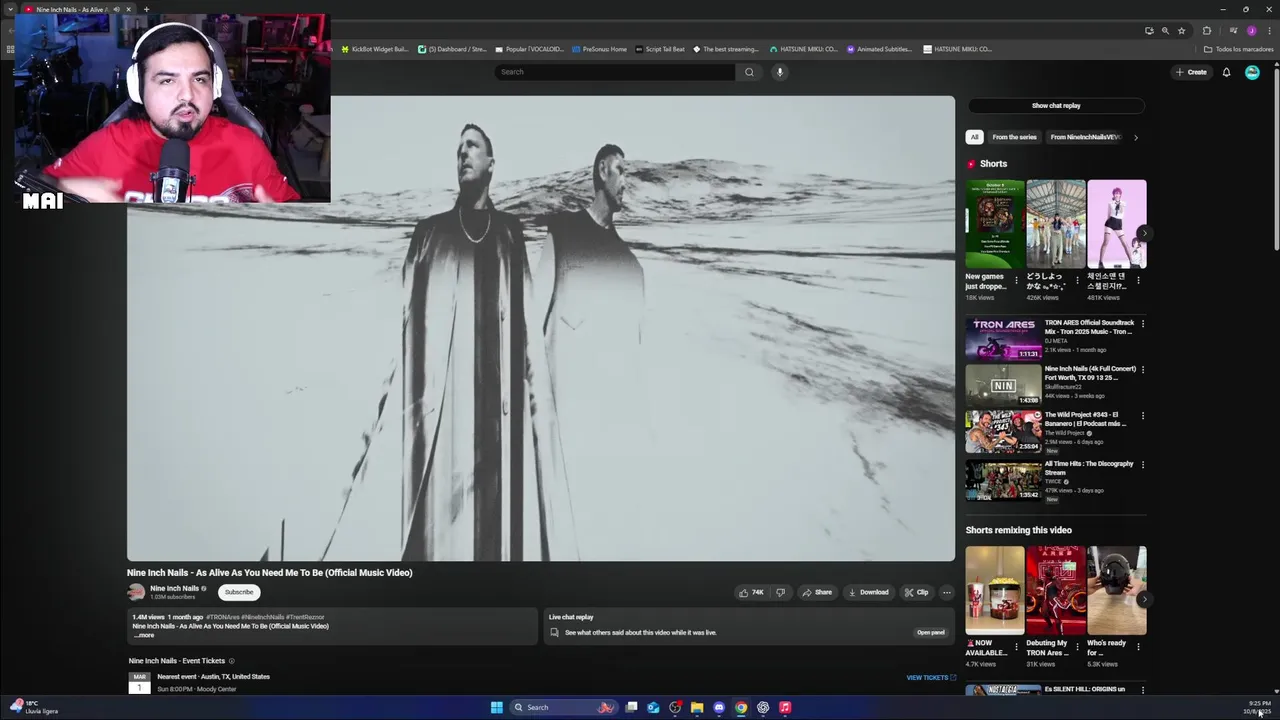Viewport: 1280px width, 720px height.
Task: Open The Wild Project #343 video
Action: (x=1004, y=431)
